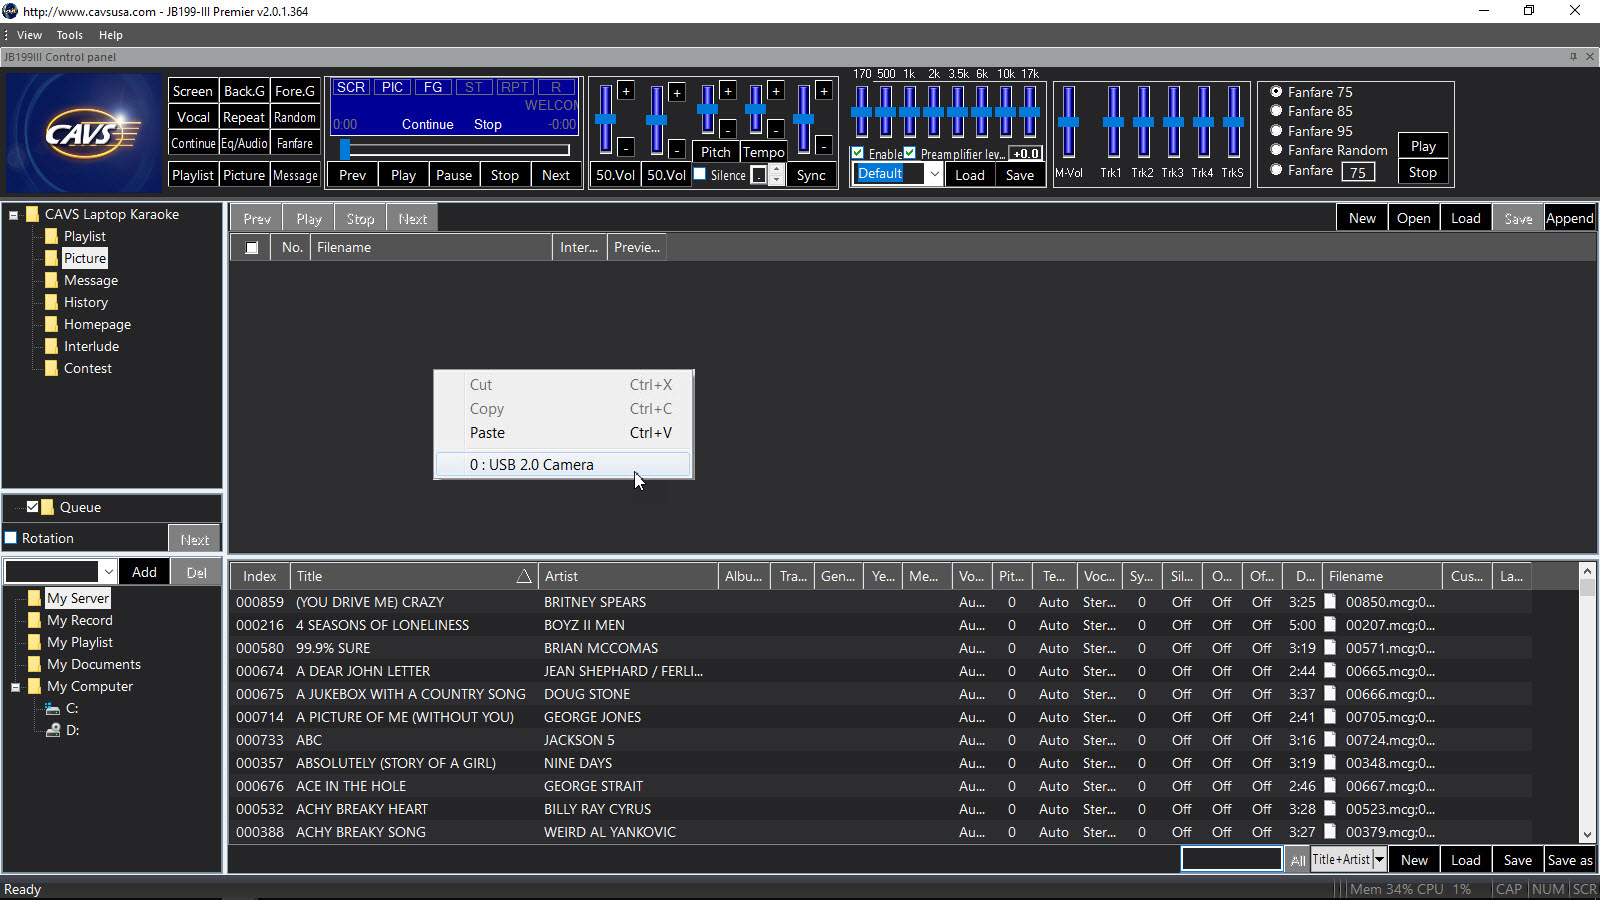Click the Append button in picture list

click(1570, 218)
